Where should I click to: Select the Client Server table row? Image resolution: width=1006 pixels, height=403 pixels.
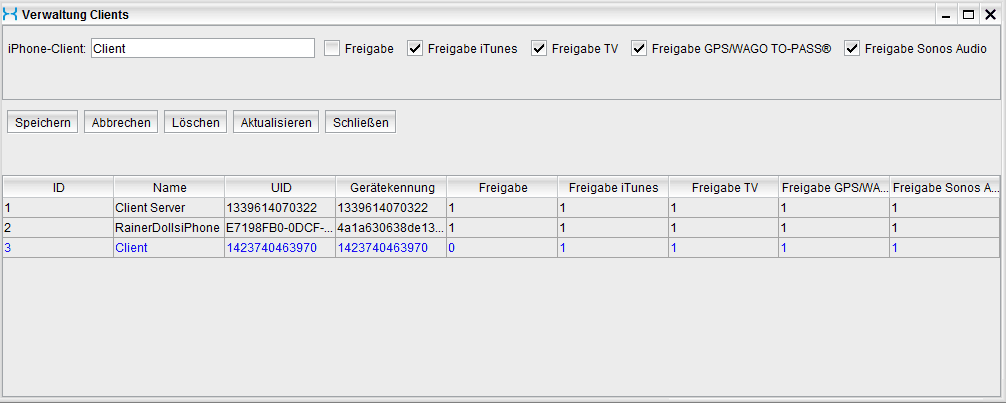click(169, 208)
